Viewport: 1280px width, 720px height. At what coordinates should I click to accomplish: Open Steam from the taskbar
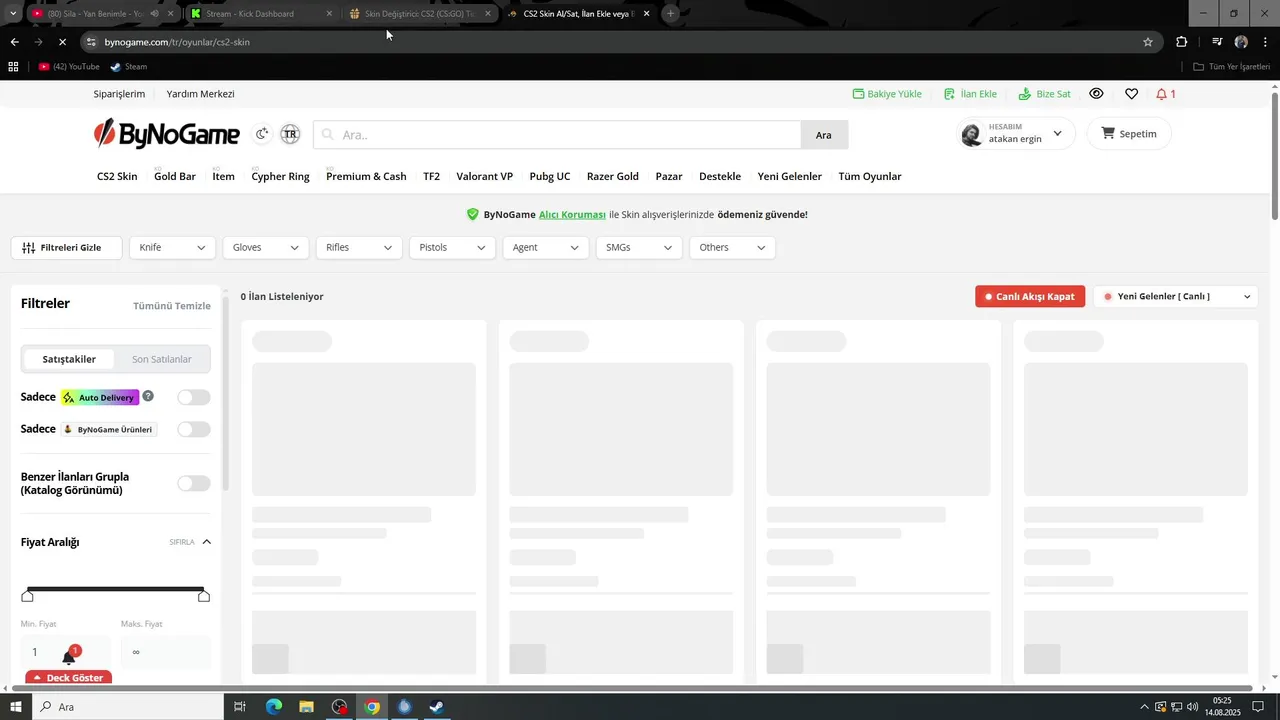point(437,706)
